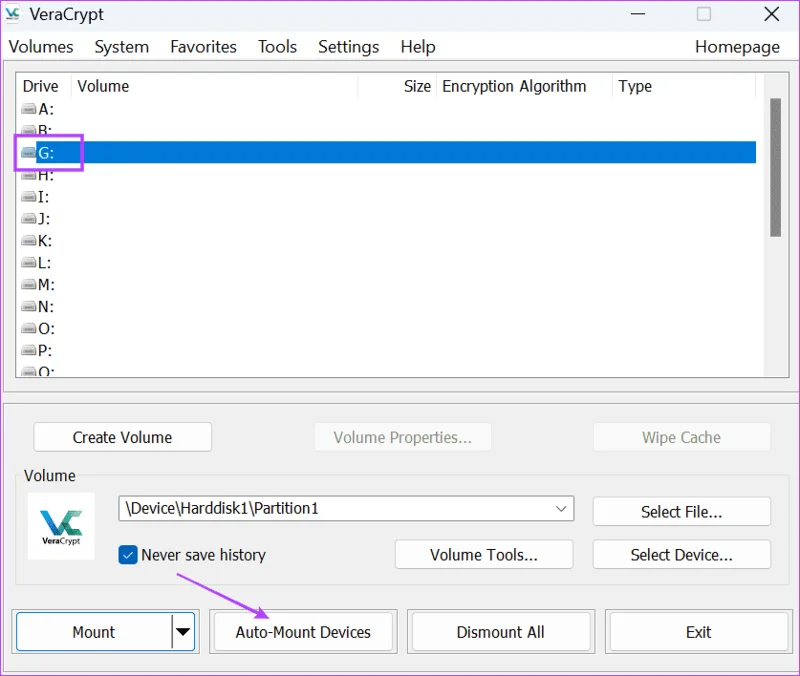Close the VeraCrypt window
This screenshot has width=800, height=676.
tap(771, 14)
